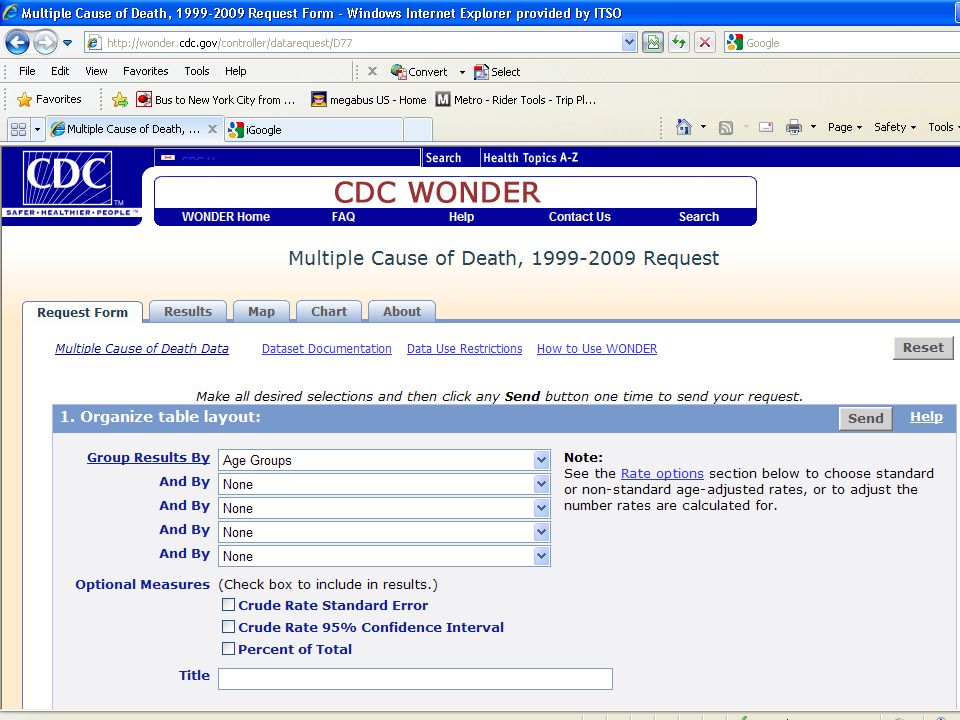Click the green Refresh arrows icon

pyautogui.click(x=678, y=42)
